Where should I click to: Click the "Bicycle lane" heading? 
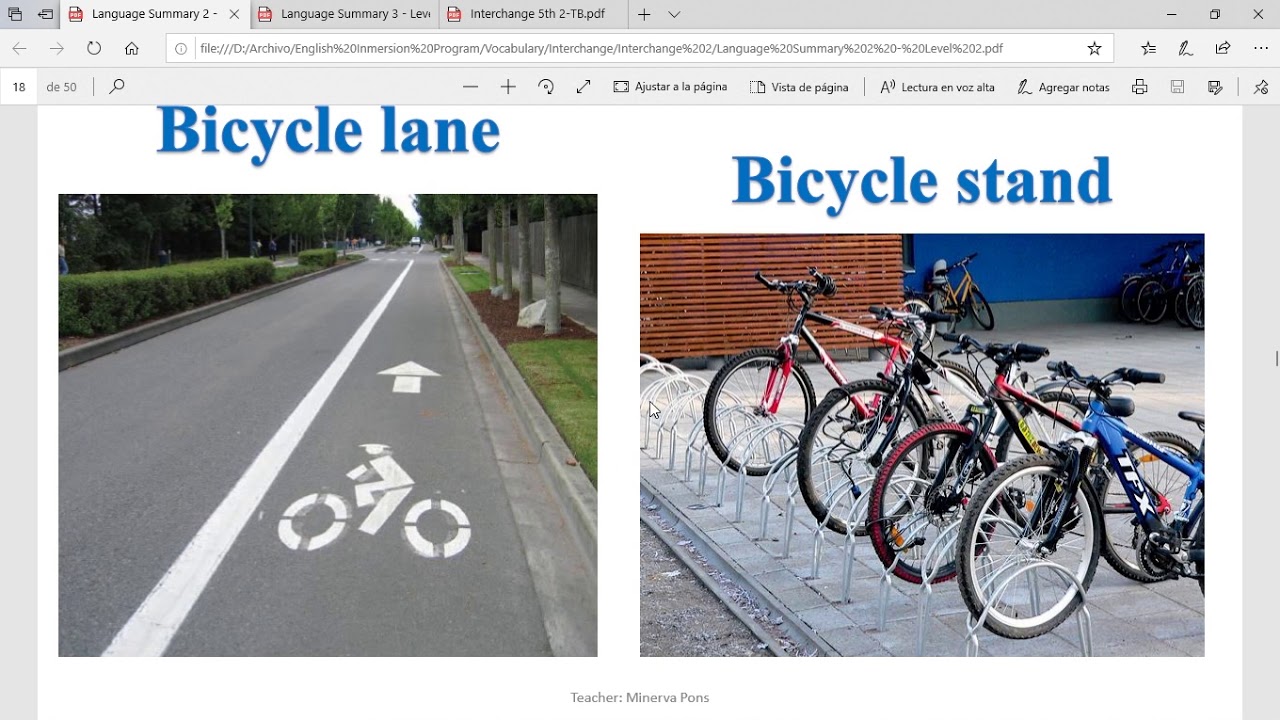point(328,133)
